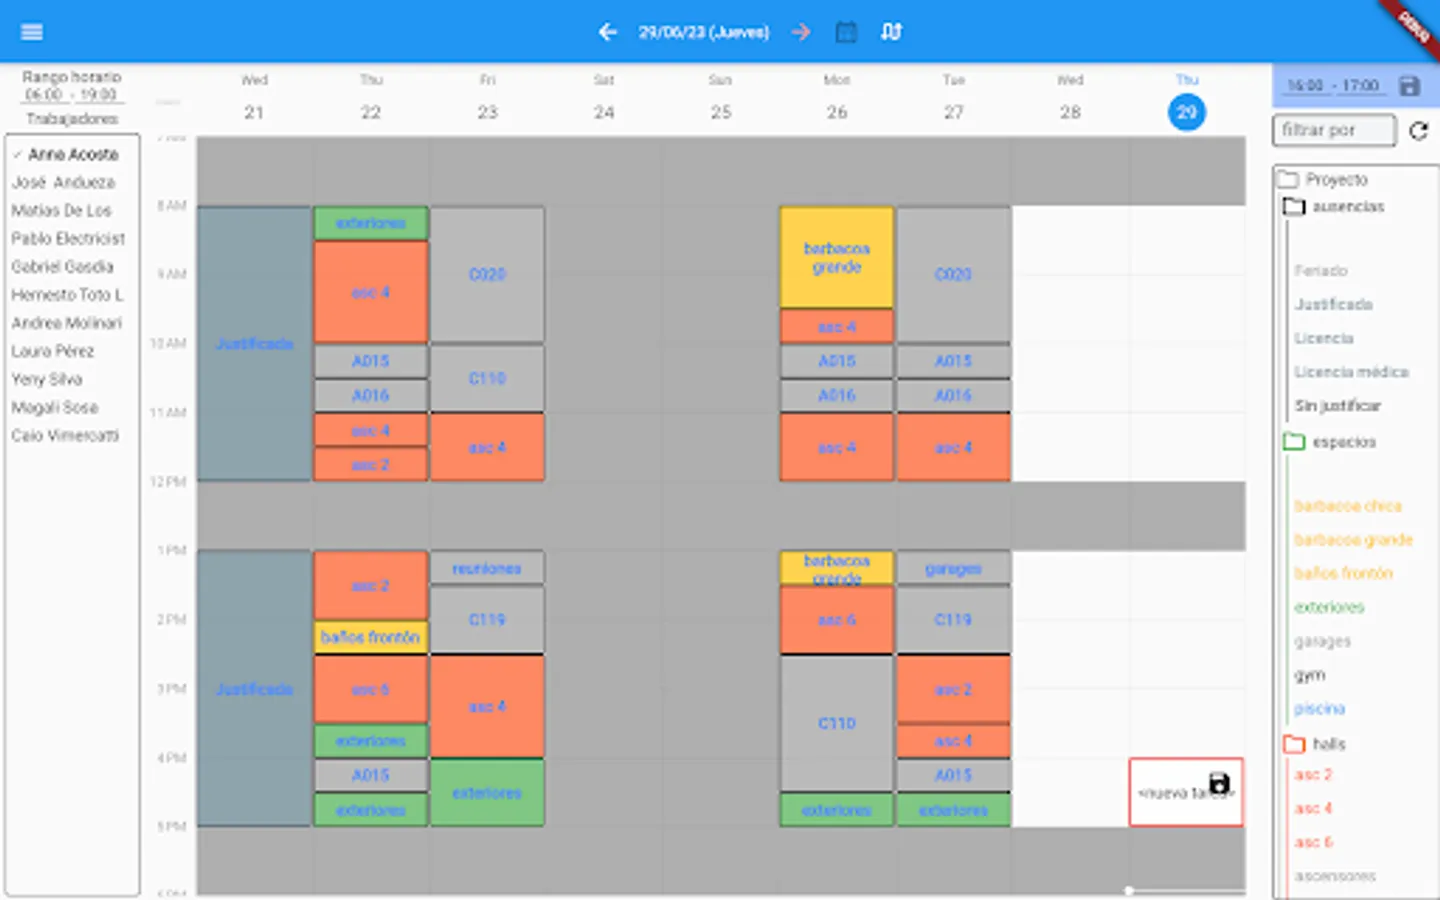Choose Feriado in the ausencias tree
Image resolution: width=1440 pixels, height=900 pixels.
1321,270
